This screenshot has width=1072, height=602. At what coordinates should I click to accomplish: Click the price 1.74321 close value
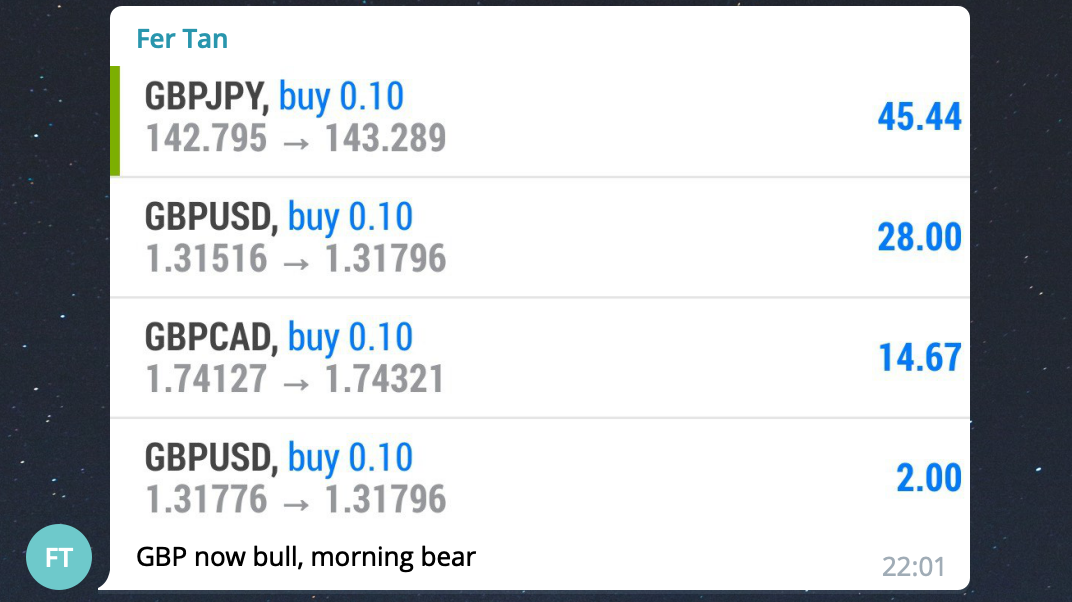tap(384, 379)
